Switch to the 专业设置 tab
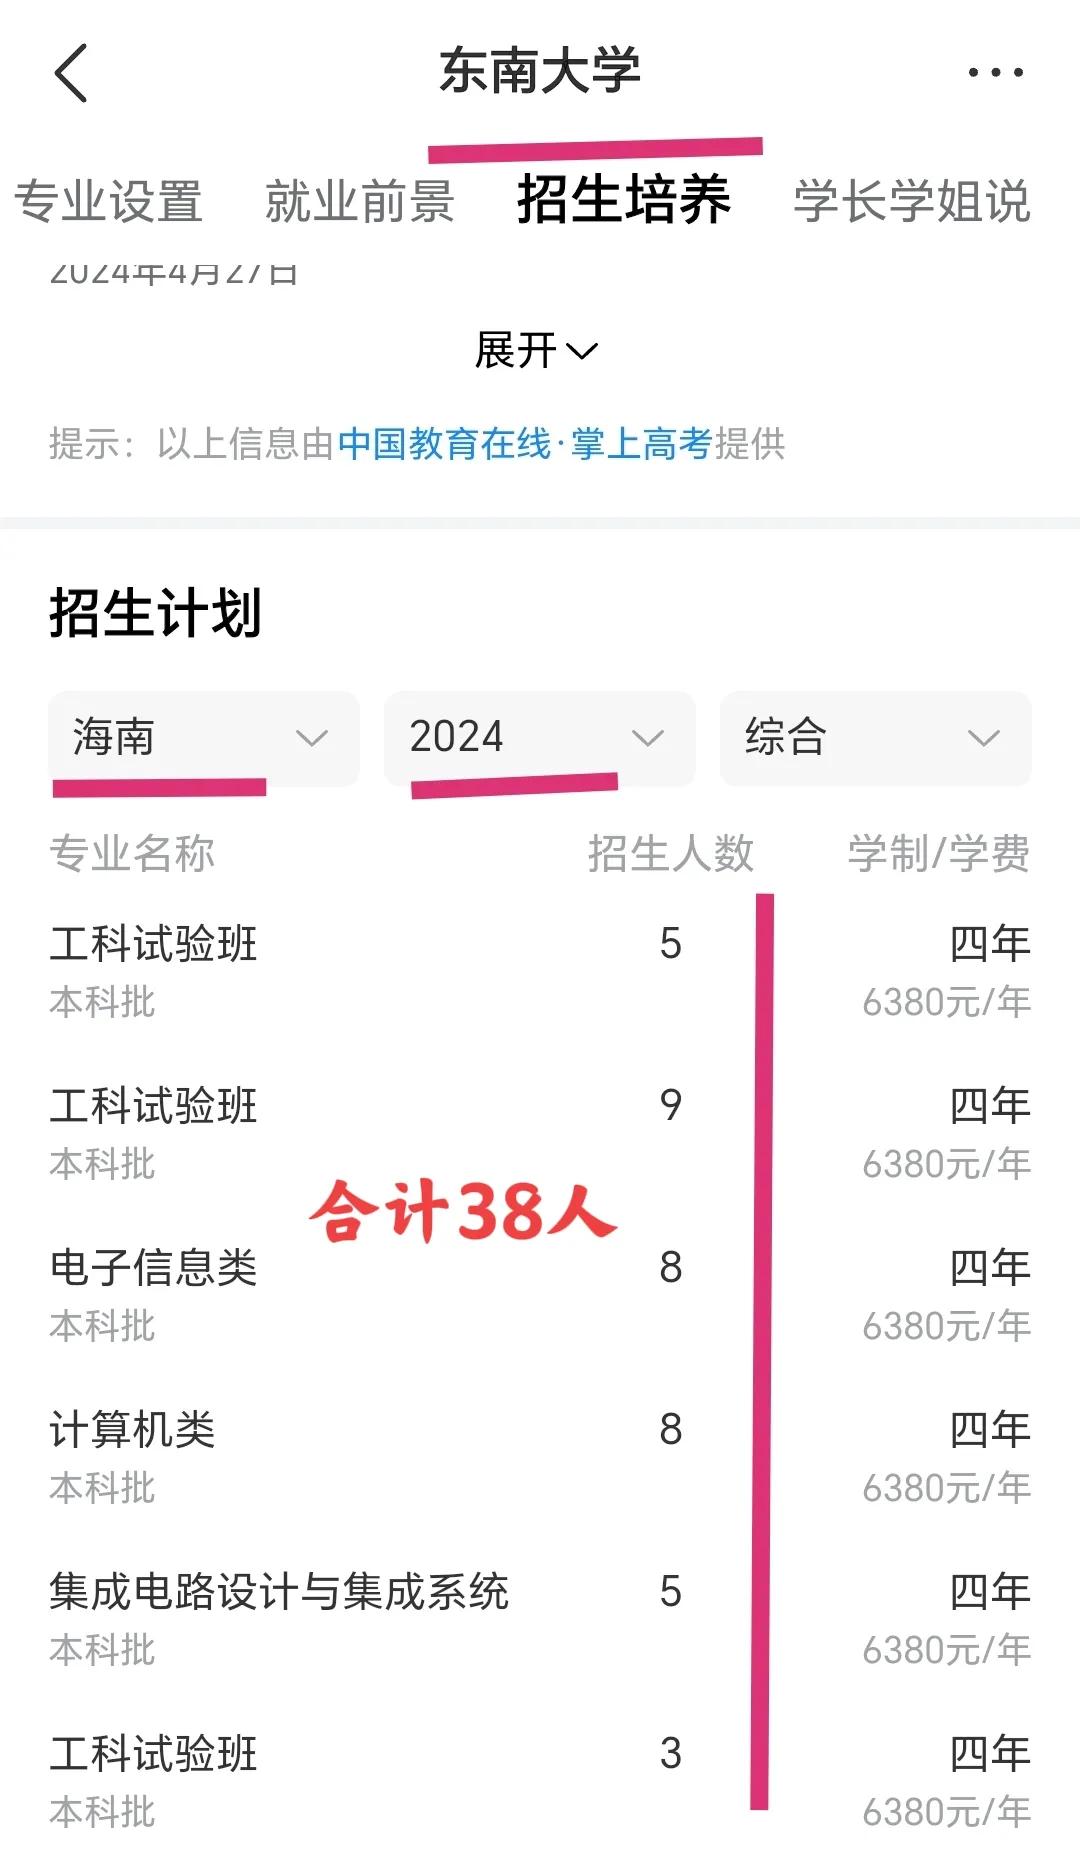1080x1863 pixels. 108,201
